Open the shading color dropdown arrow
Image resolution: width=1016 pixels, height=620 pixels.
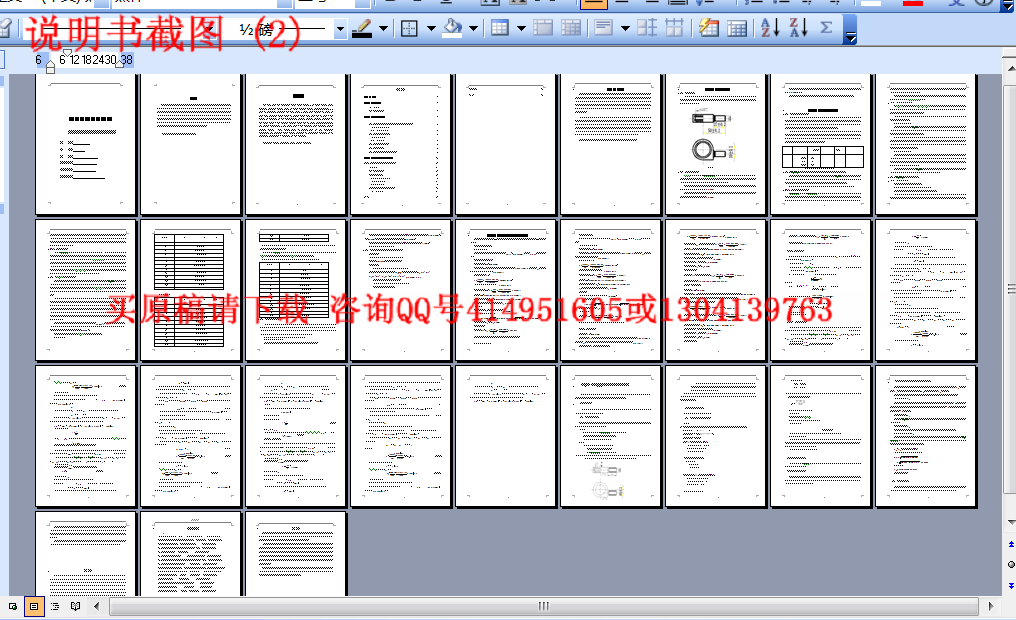tap(474, 29)
